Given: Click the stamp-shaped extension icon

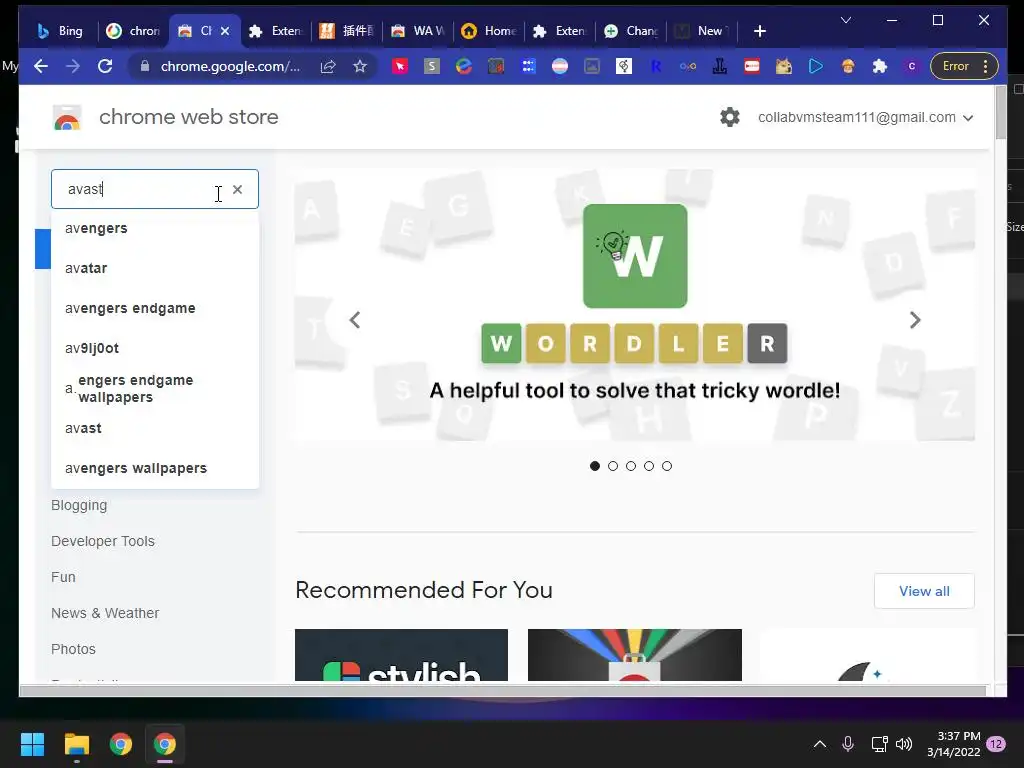Looking at the screenshot, I should (720, 66).
